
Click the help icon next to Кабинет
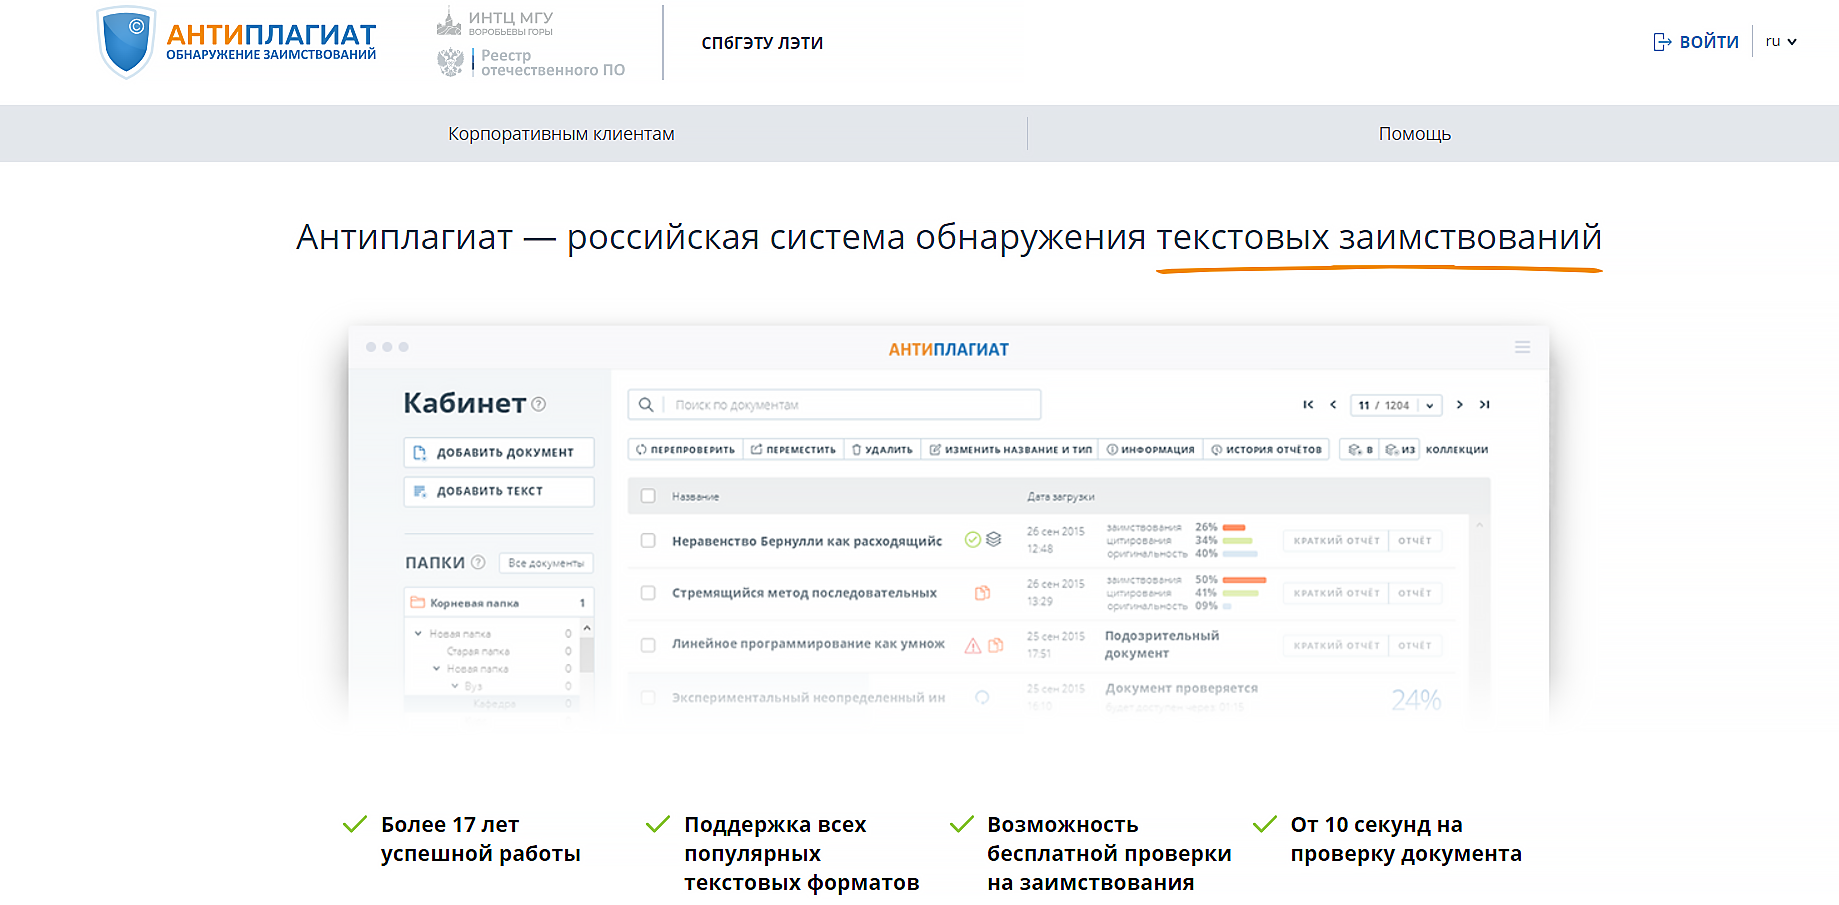coord(539,404)
